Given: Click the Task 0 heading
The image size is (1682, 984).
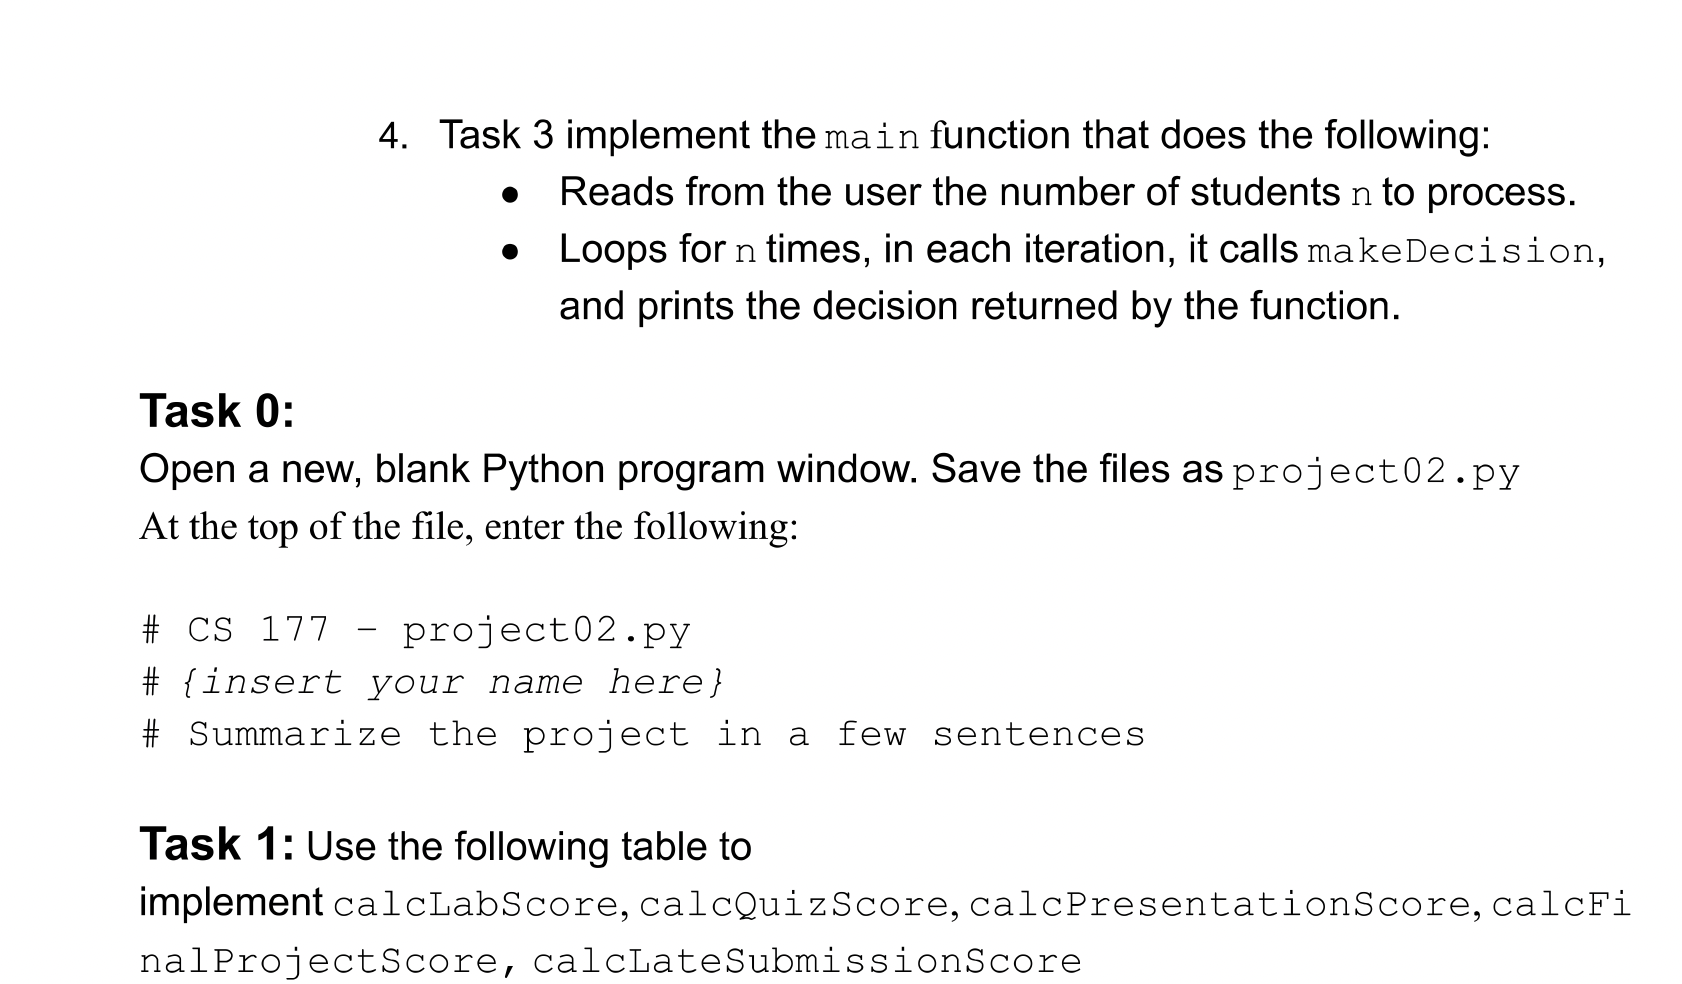Looking at the screenshot, I should tap(217, 411).
